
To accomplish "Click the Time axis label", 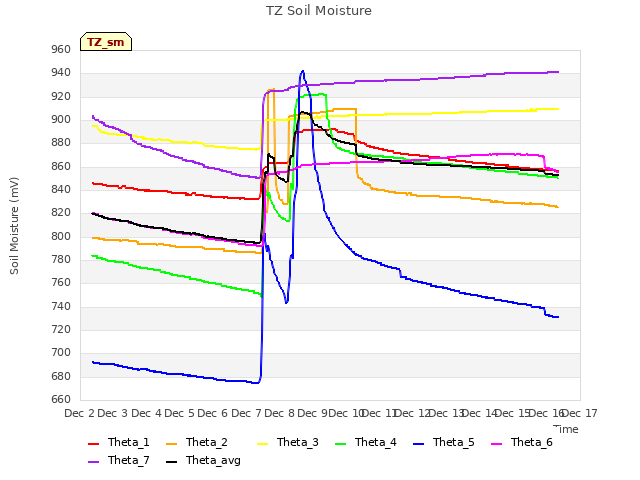I will click(566, 429).
